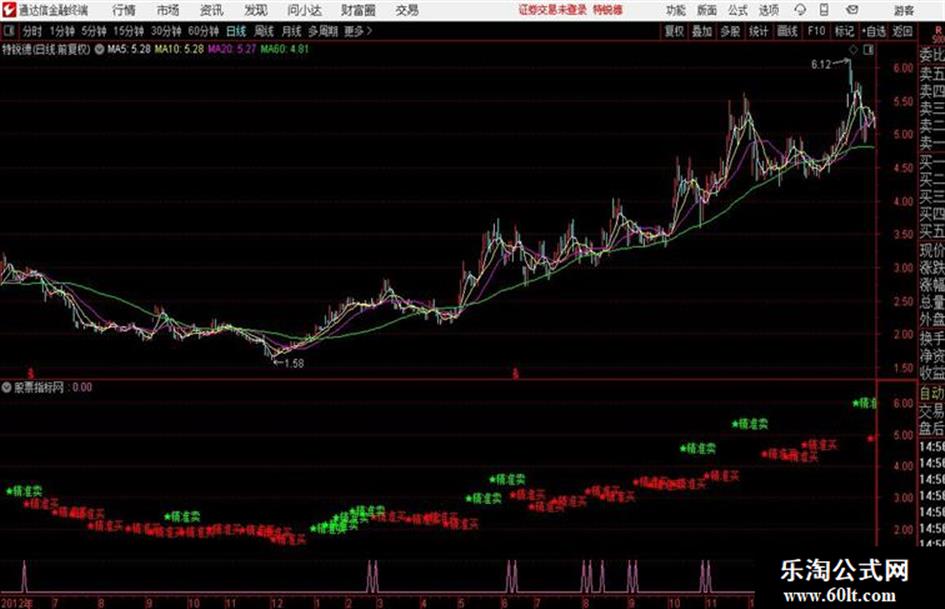
Task: Switch to the 30分钟 period tab
Action: tap(166, 31)
